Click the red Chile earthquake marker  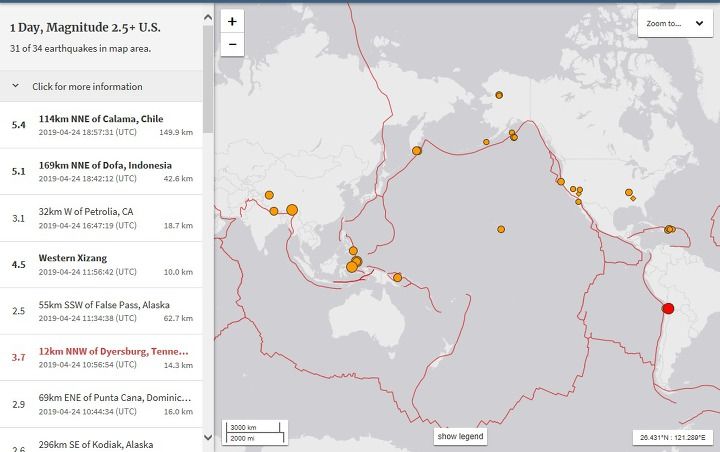pos(668,309)
